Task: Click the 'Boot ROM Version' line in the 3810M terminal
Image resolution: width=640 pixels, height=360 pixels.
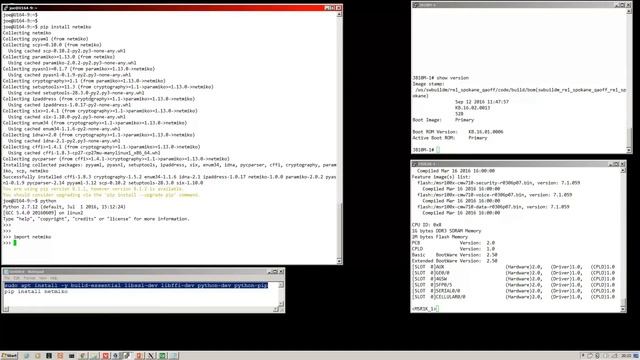Action: (x=458, y=132)
